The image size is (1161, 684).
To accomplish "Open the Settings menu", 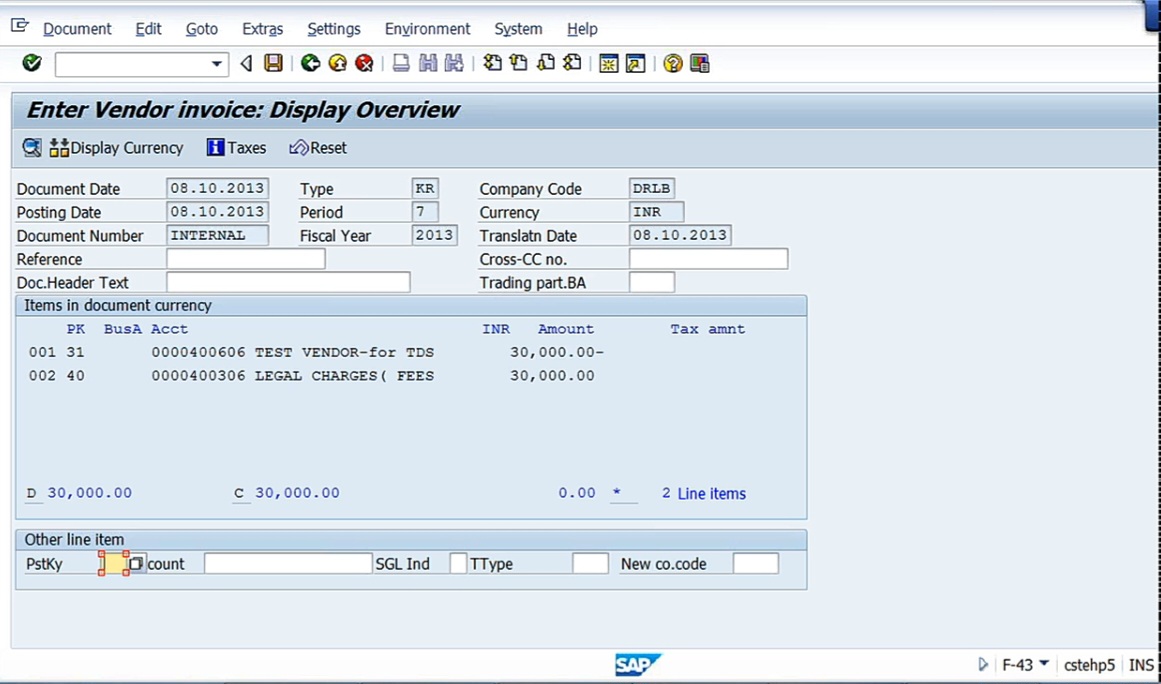I will pyautogui.click(x=334, y=29).
